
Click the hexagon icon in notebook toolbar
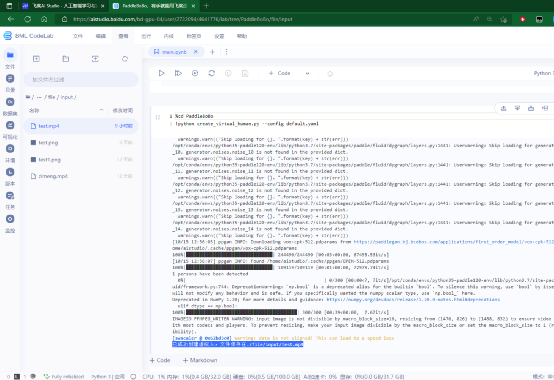[330, 74]
